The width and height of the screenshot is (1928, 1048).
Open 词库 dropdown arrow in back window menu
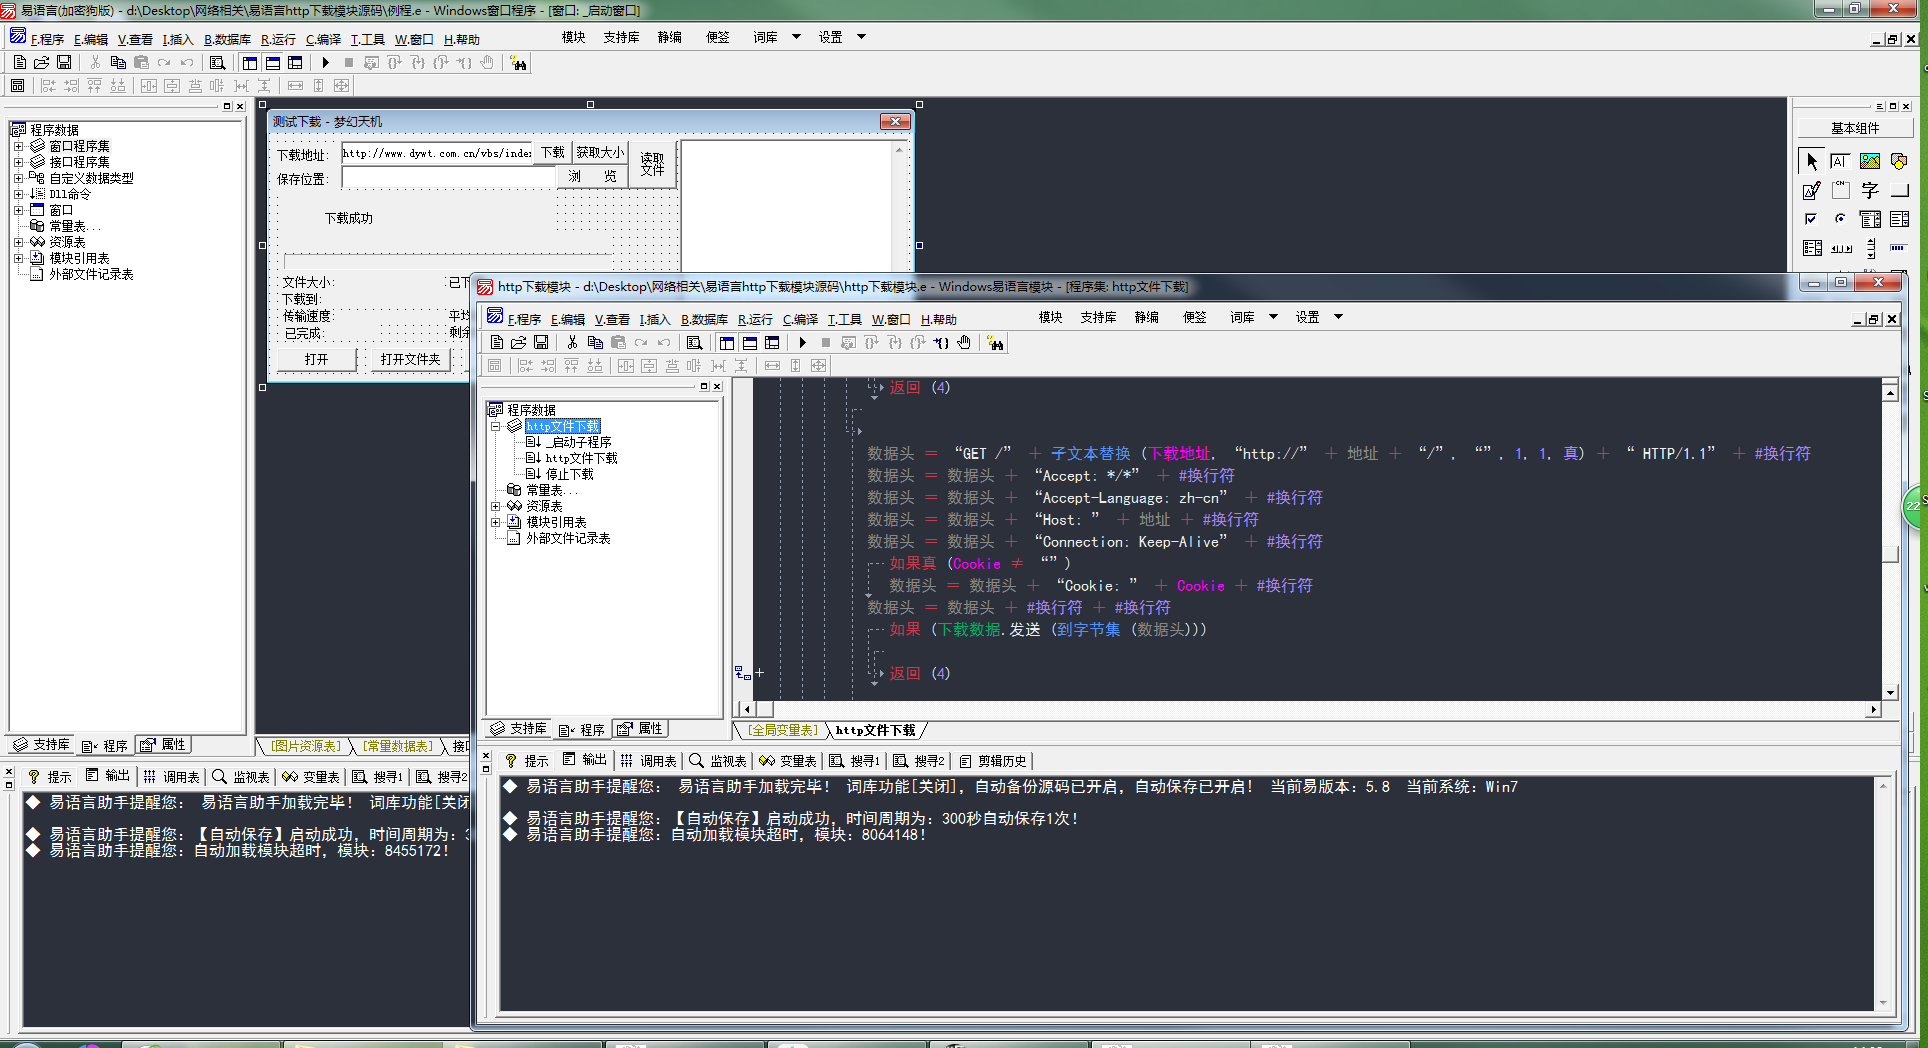tap(796, 37)
